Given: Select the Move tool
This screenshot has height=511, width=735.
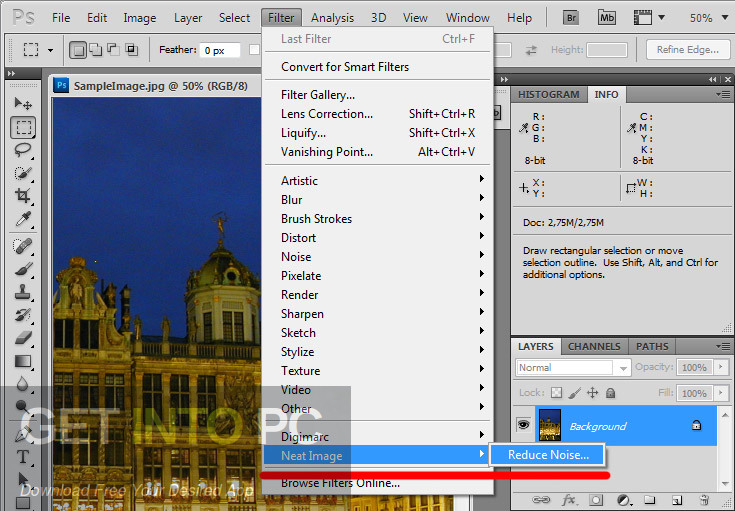Looking at the screenshot, I should pos(22,104).
